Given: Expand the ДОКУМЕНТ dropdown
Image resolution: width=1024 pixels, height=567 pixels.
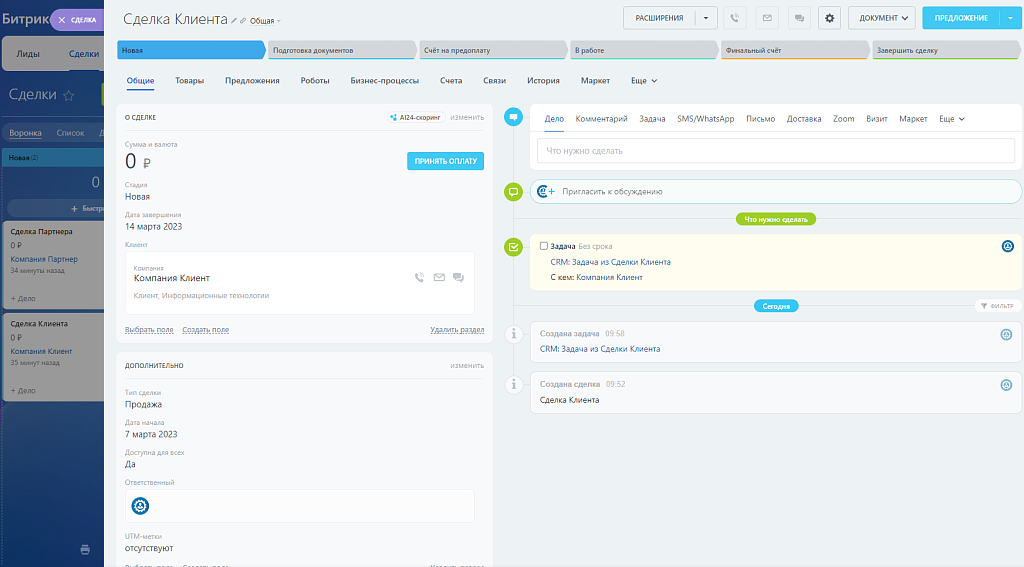Looking at the screenshot, I should [x=881, y=18].
